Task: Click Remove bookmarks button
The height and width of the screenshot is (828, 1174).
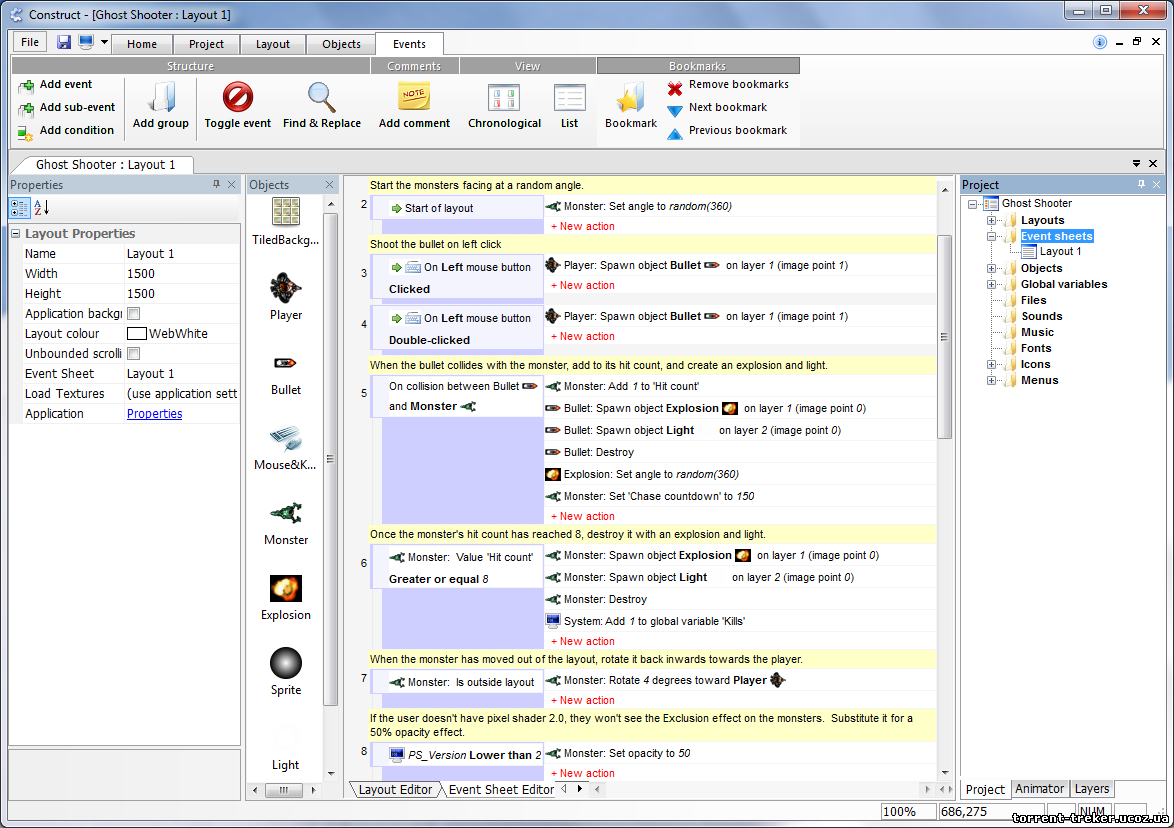Action: 738,85
